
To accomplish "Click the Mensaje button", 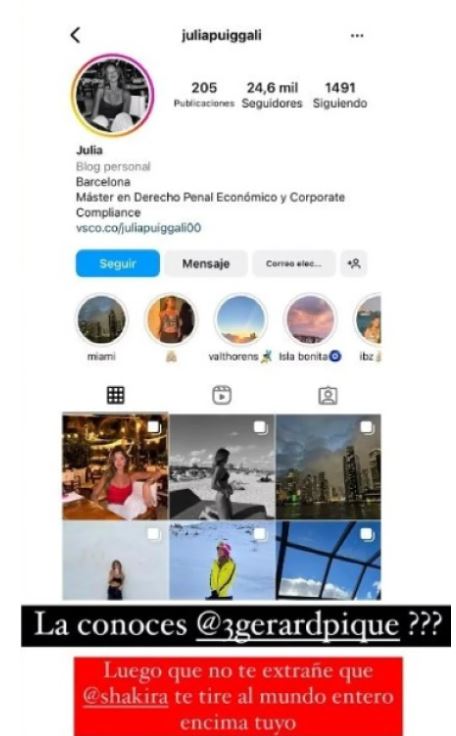I will coord(206,263).
